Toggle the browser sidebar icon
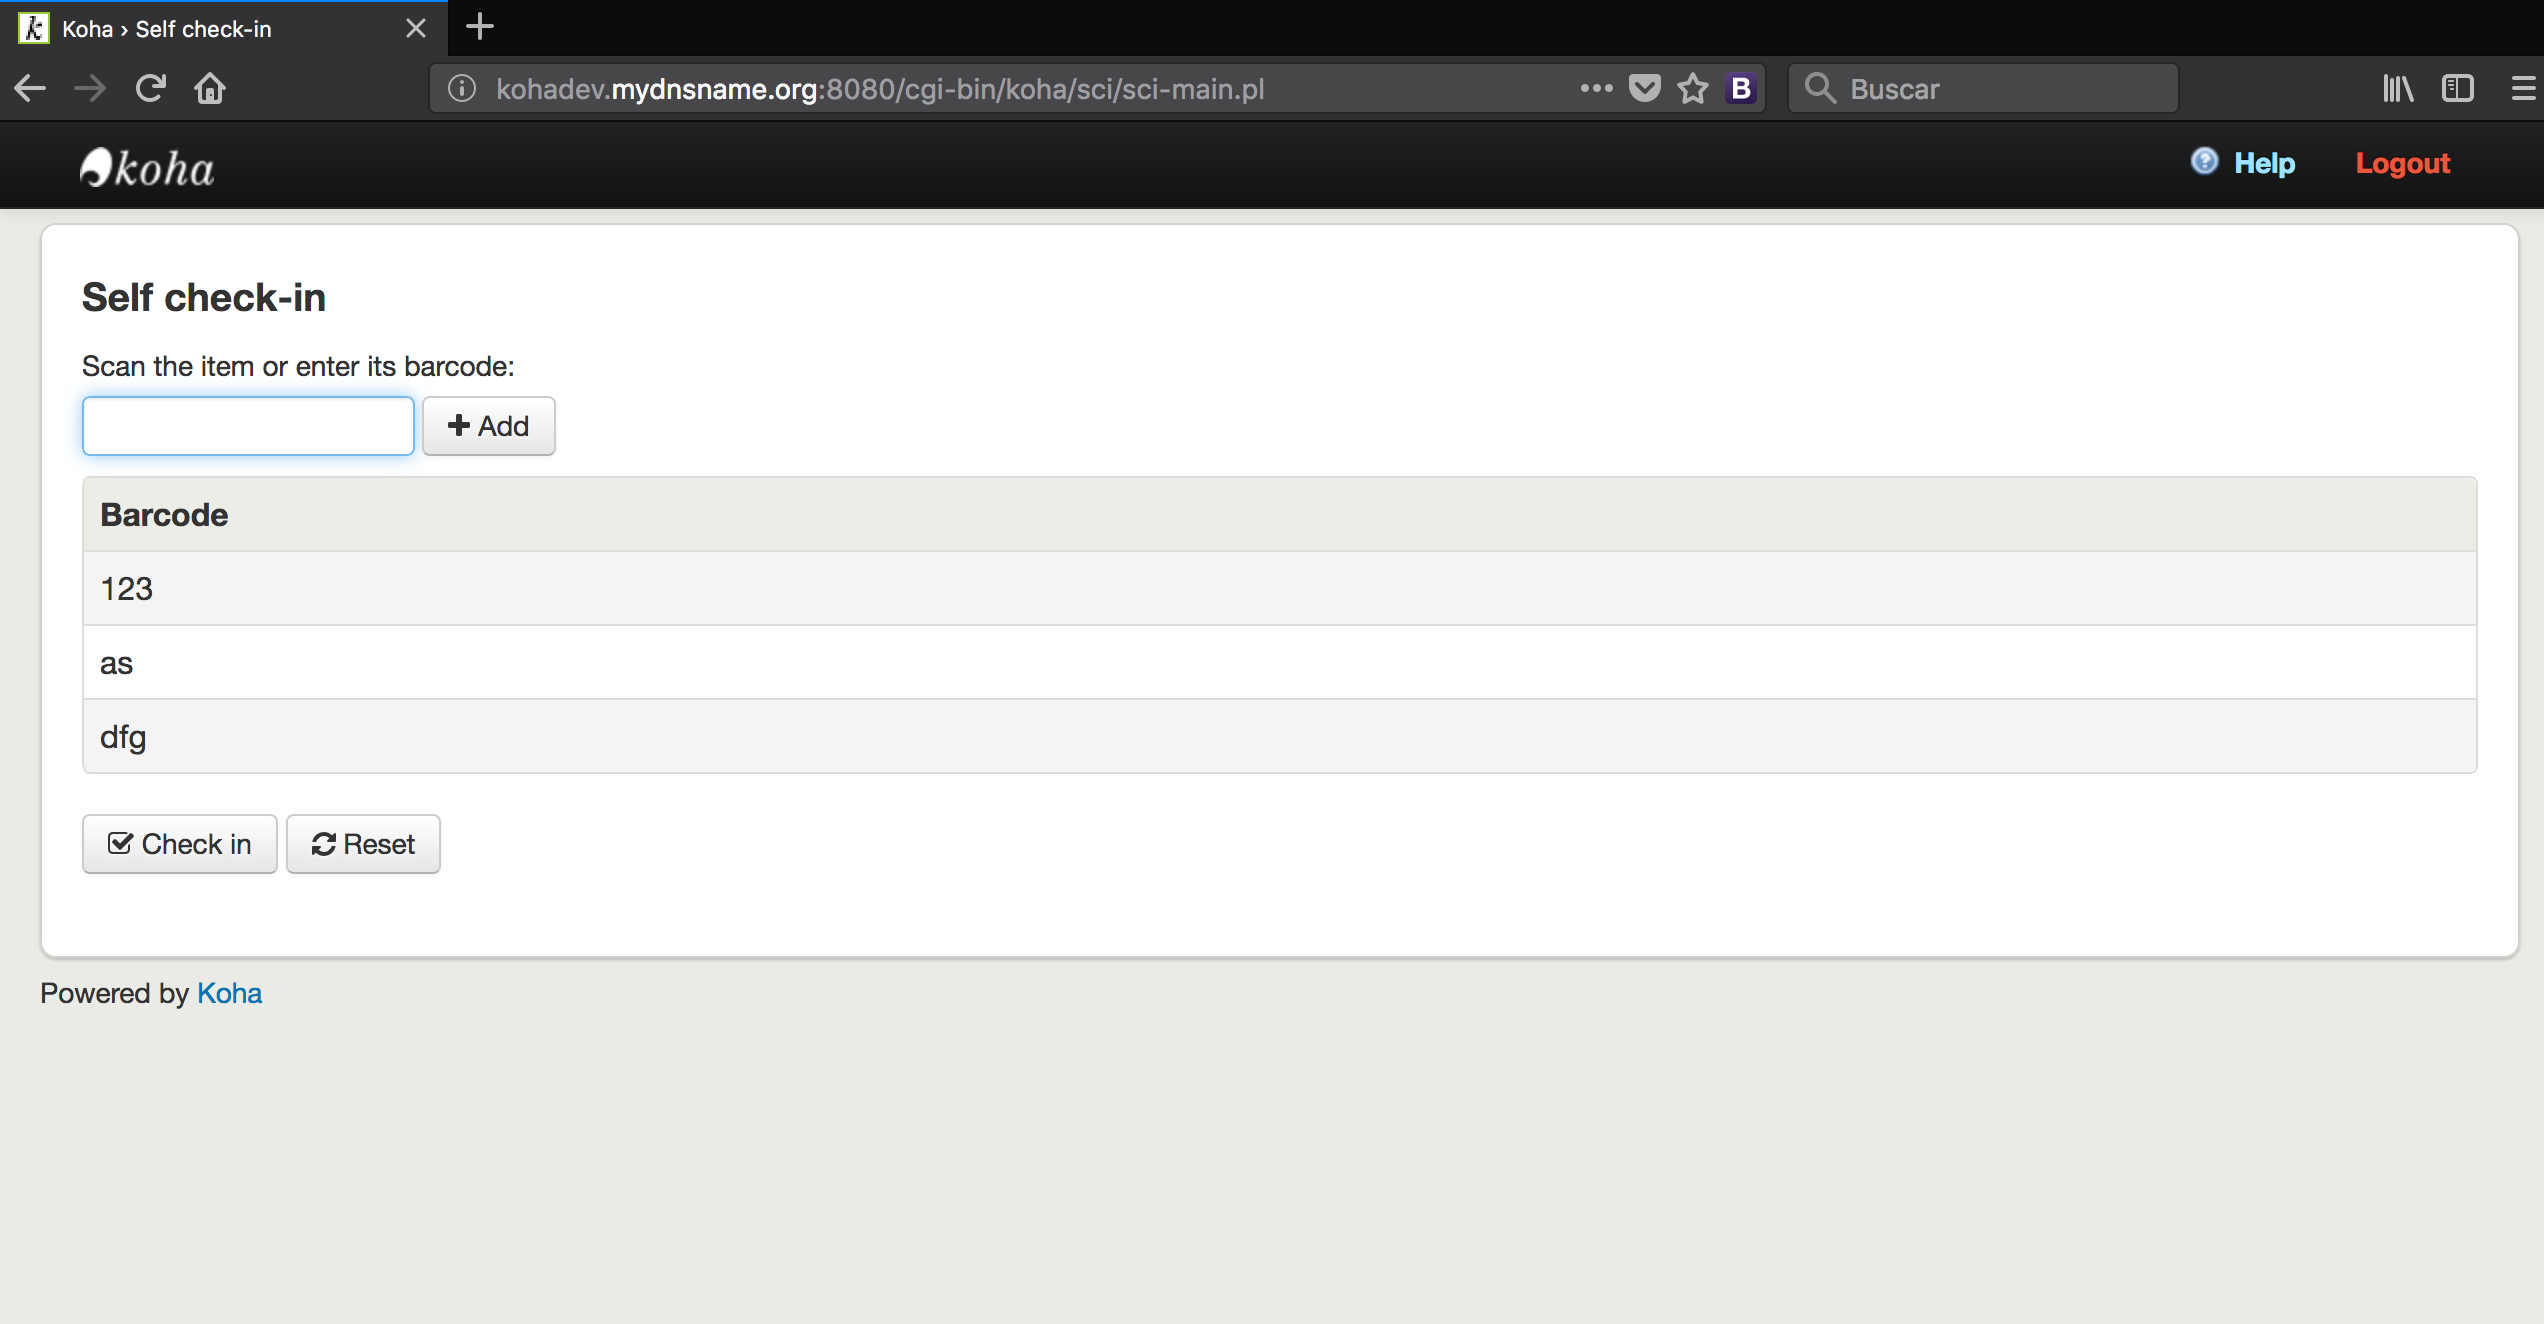The width and height of the screenshot is (2544, 1324). (x=2457, y=89)
